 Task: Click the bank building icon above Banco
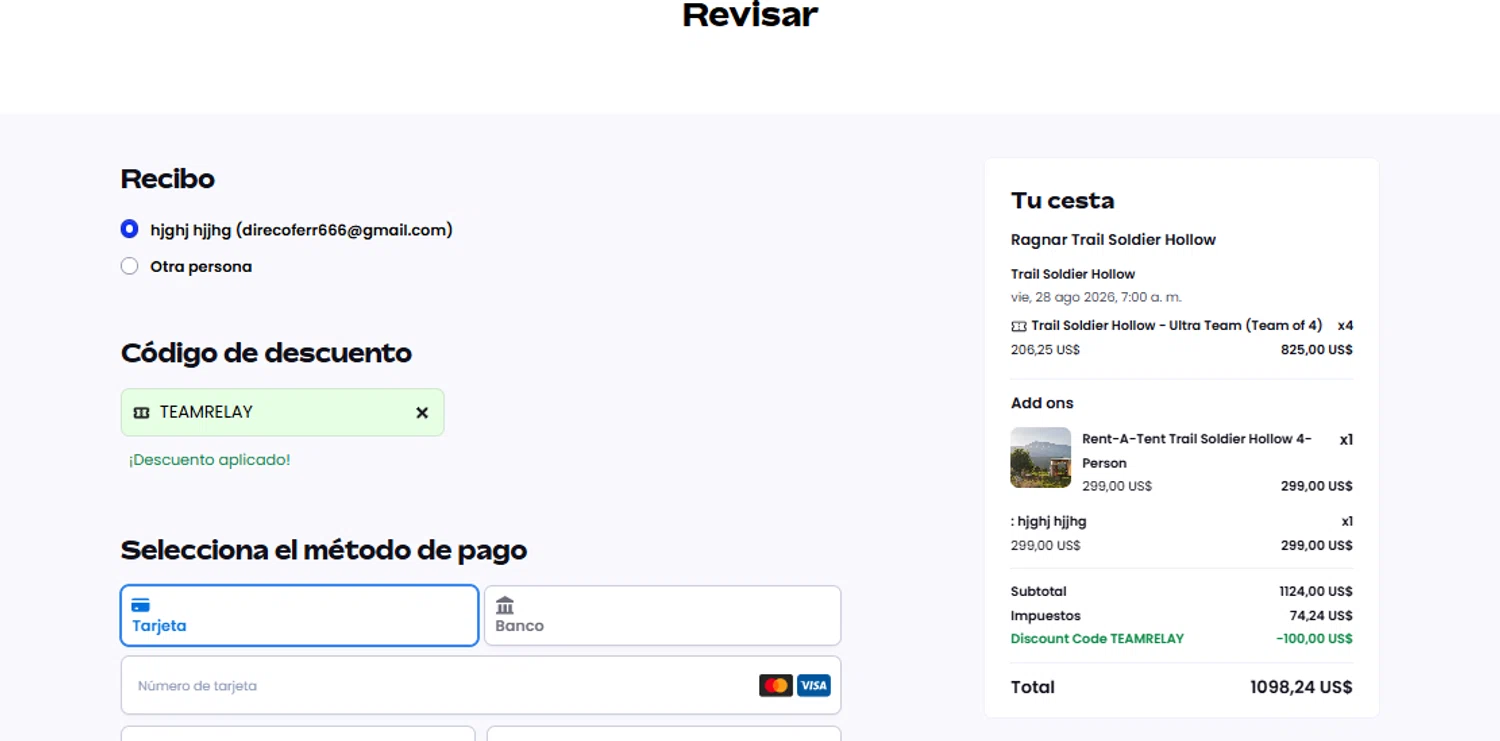505,605
